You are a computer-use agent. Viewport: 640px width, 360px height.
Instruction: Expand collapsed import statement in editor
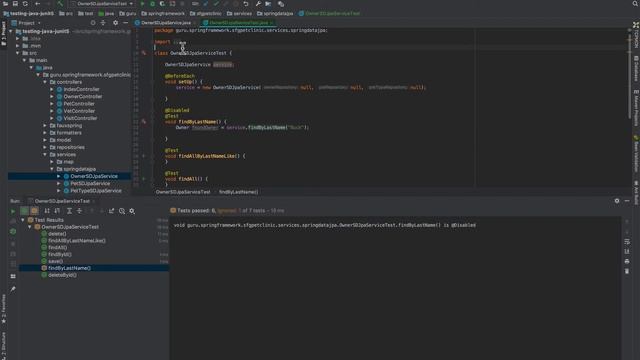(177, 42)
